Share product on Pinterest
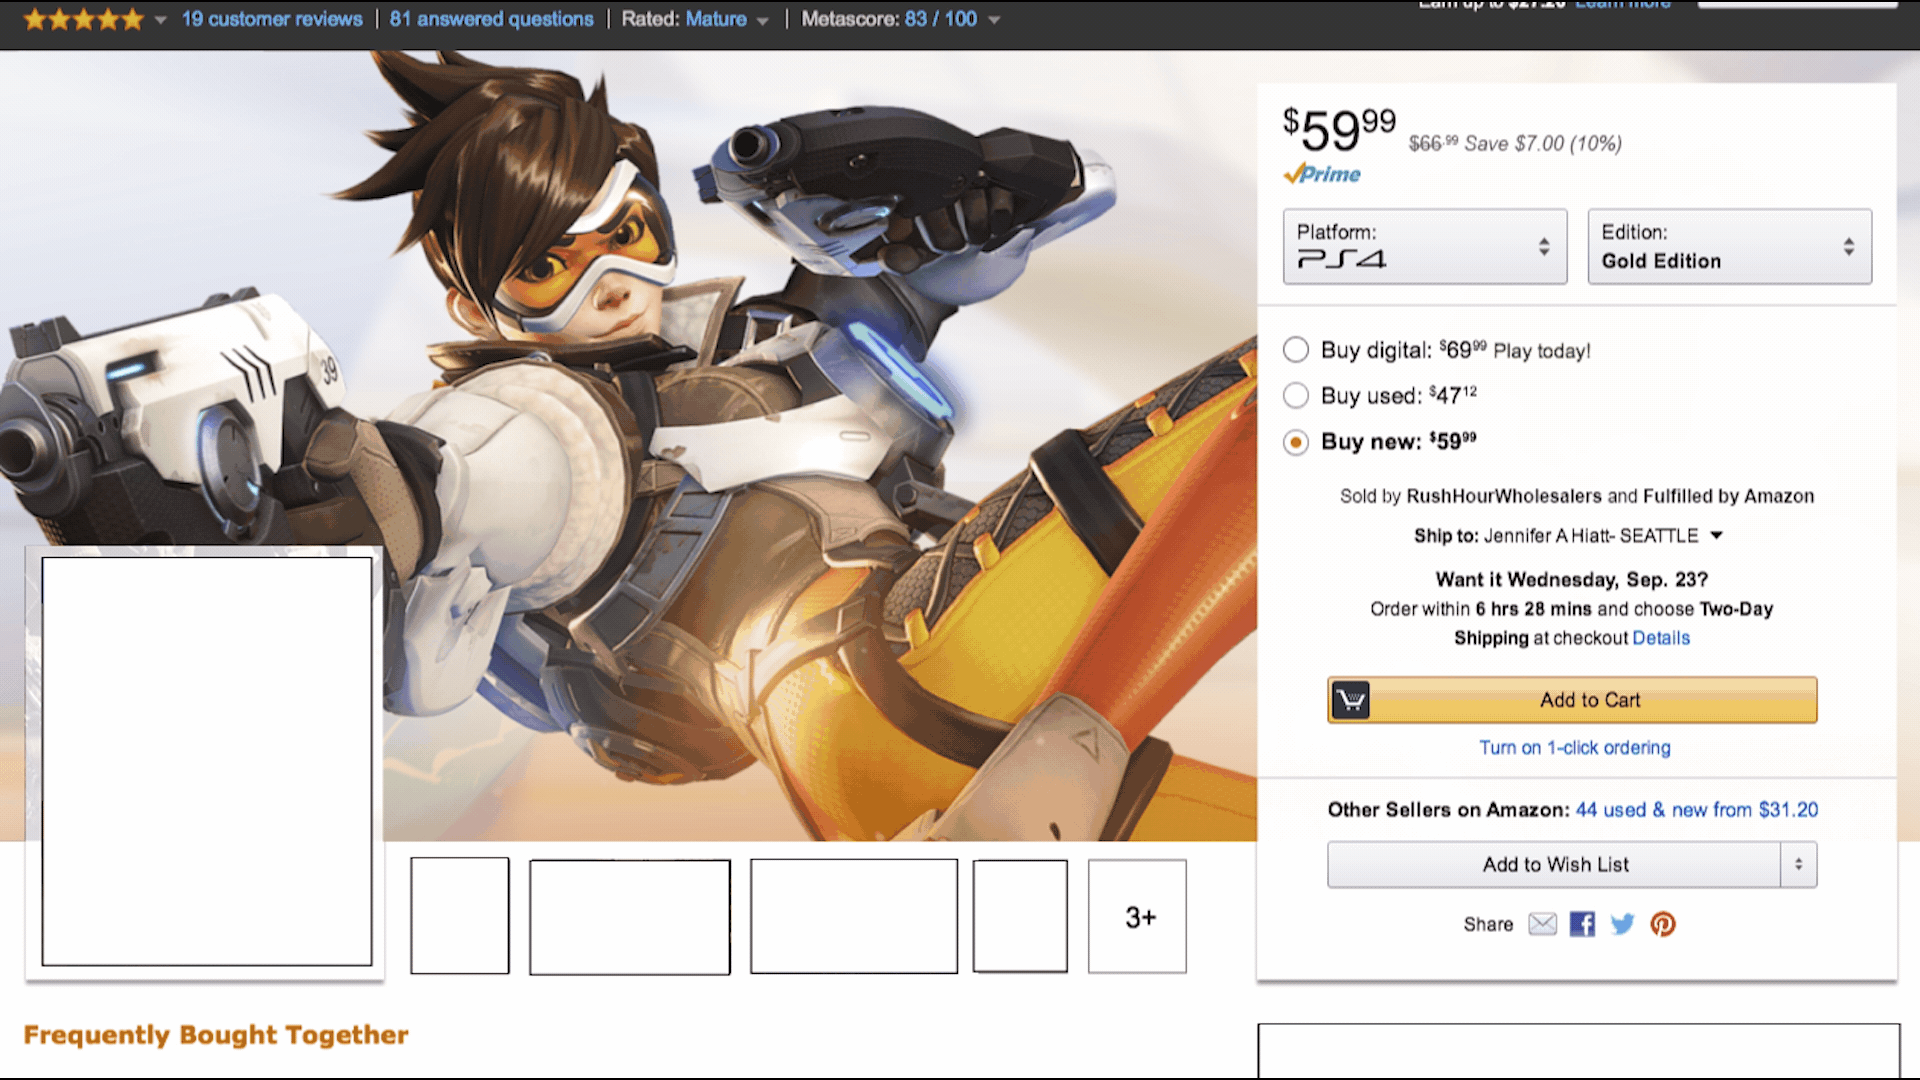The image size is (1920, 1080). coord(1662,924)
